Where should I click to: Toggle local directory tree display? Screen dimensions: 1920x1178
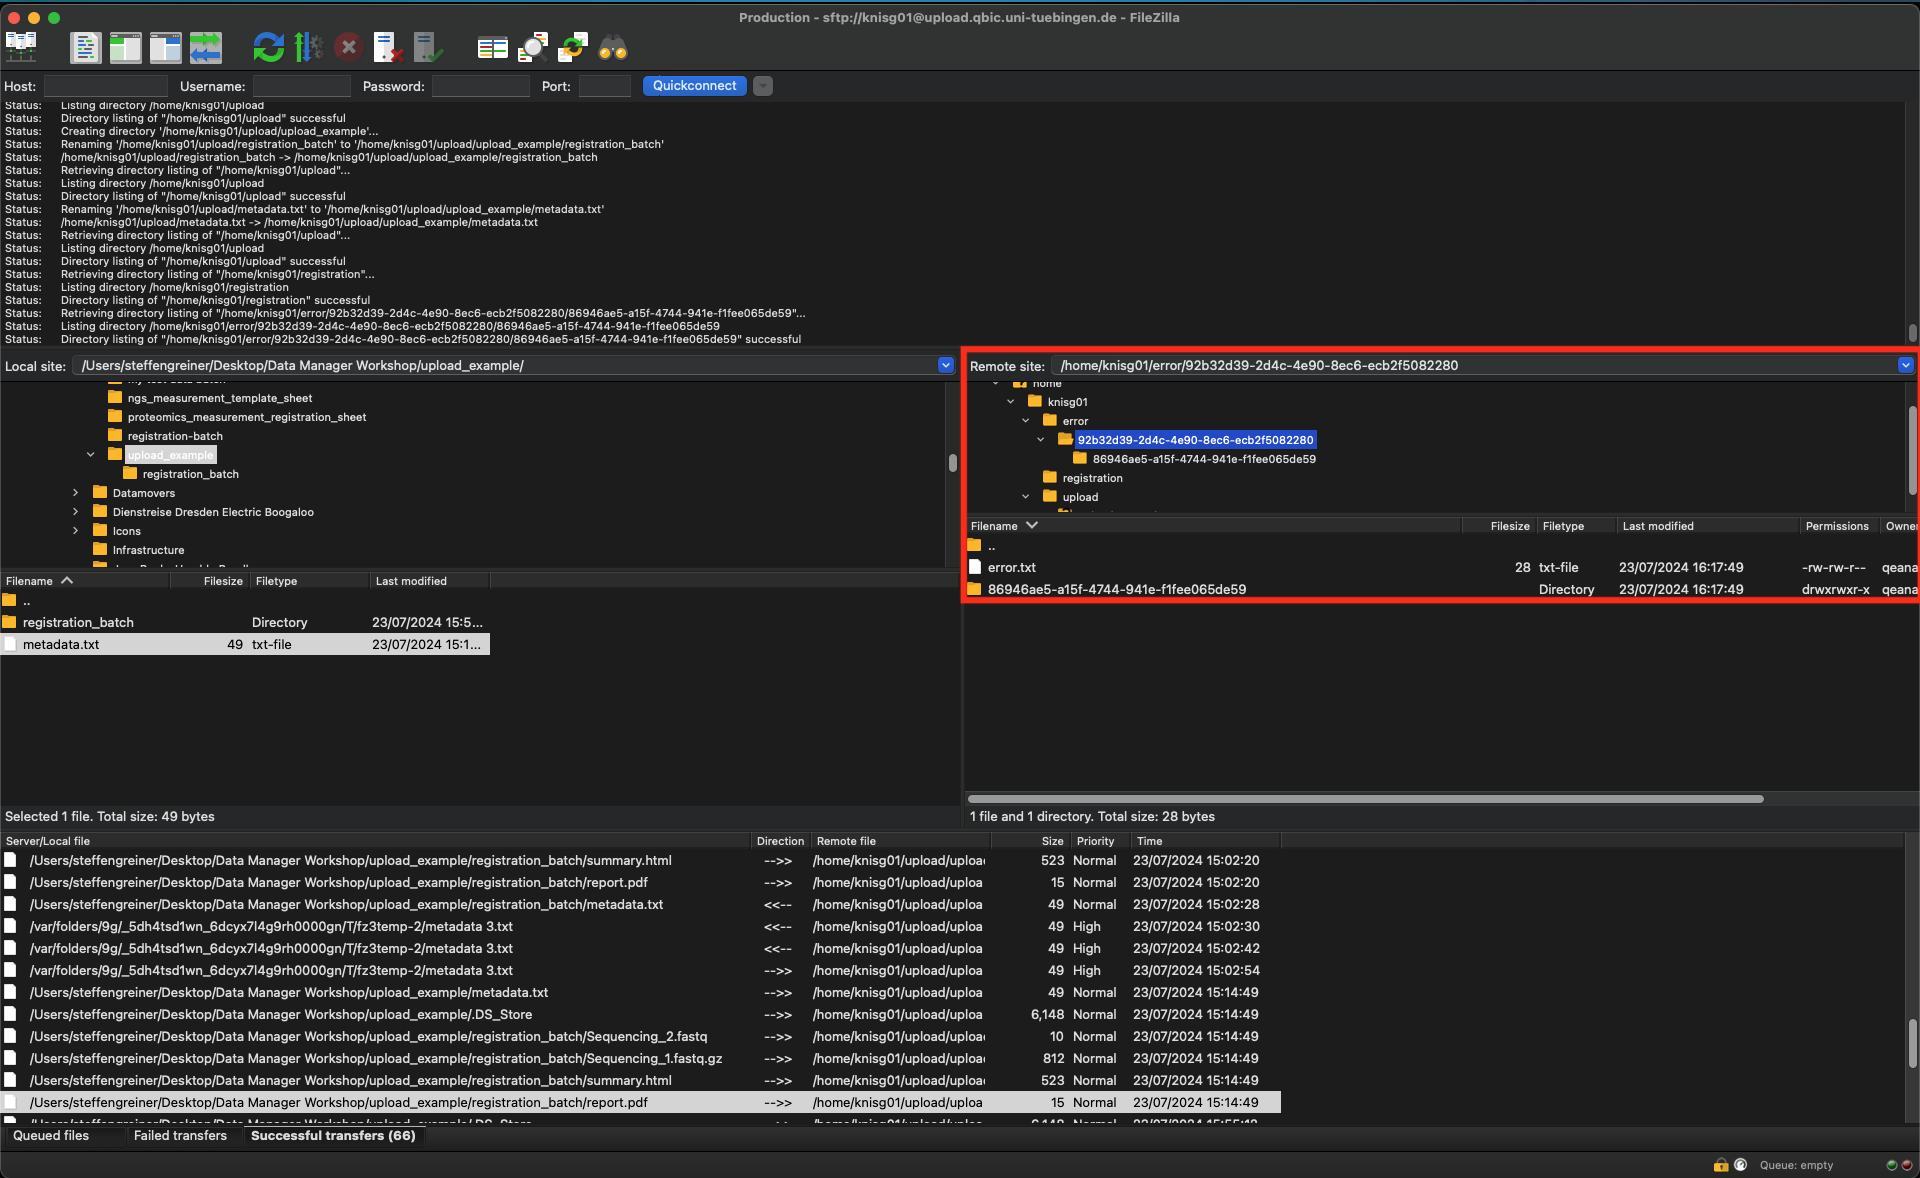125,47
